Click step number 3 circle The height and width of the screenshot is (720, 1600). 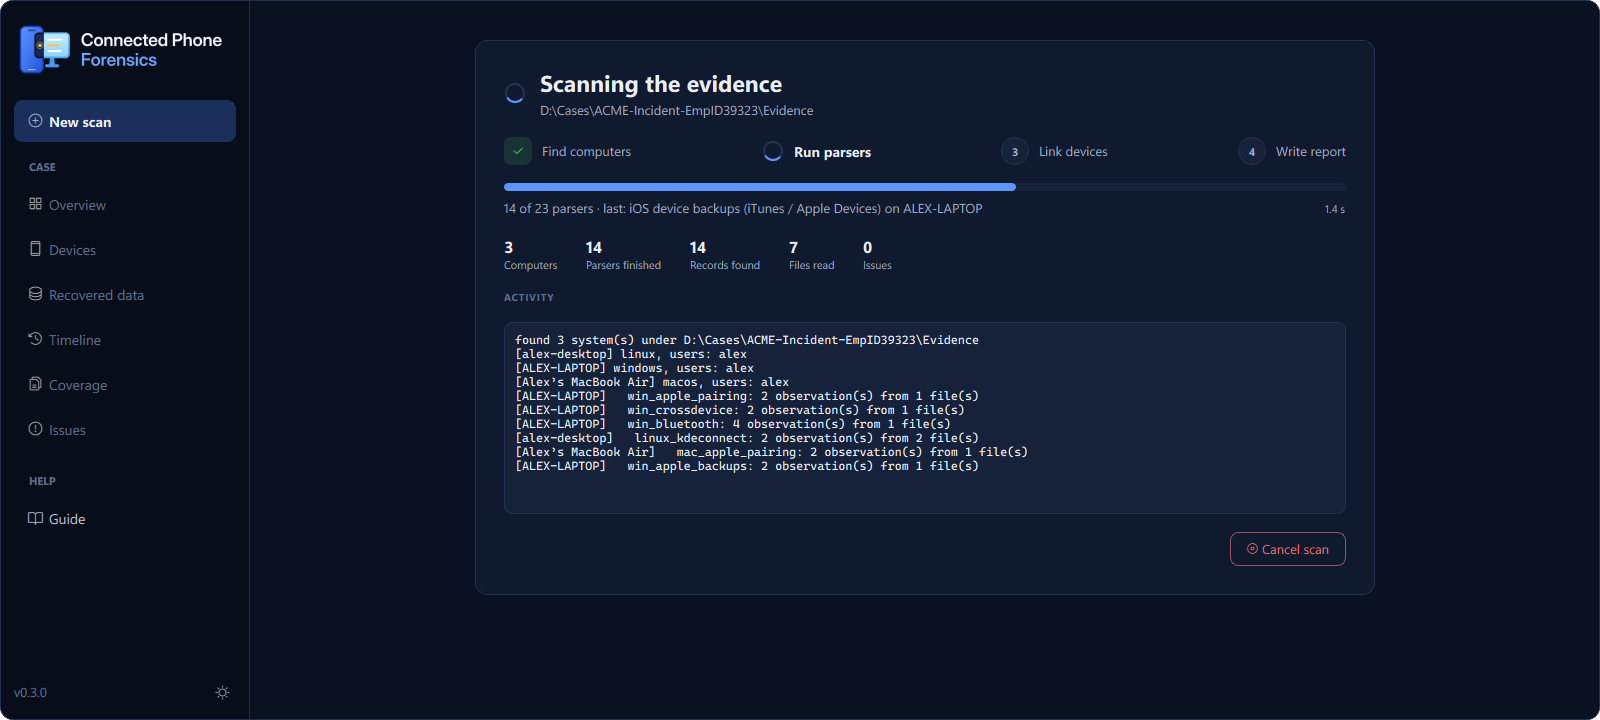click(1015, 151)
